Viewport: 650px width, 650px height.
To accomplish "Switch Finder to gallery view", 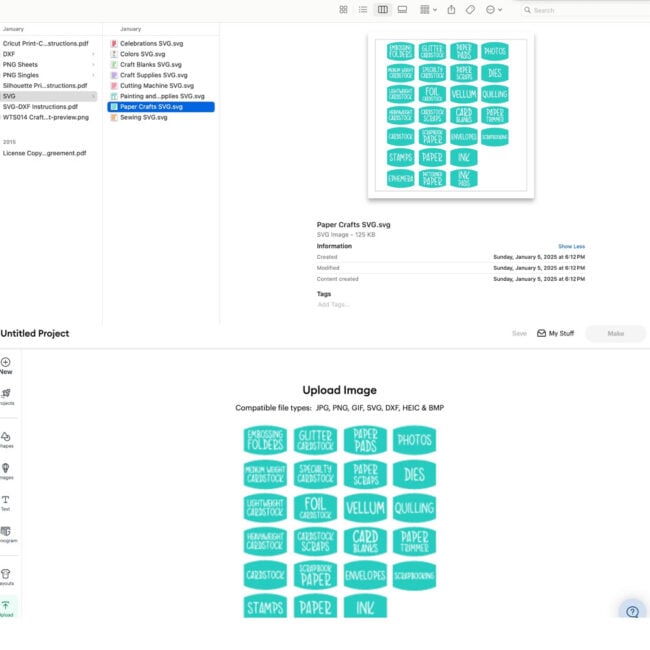I will 402,10.
